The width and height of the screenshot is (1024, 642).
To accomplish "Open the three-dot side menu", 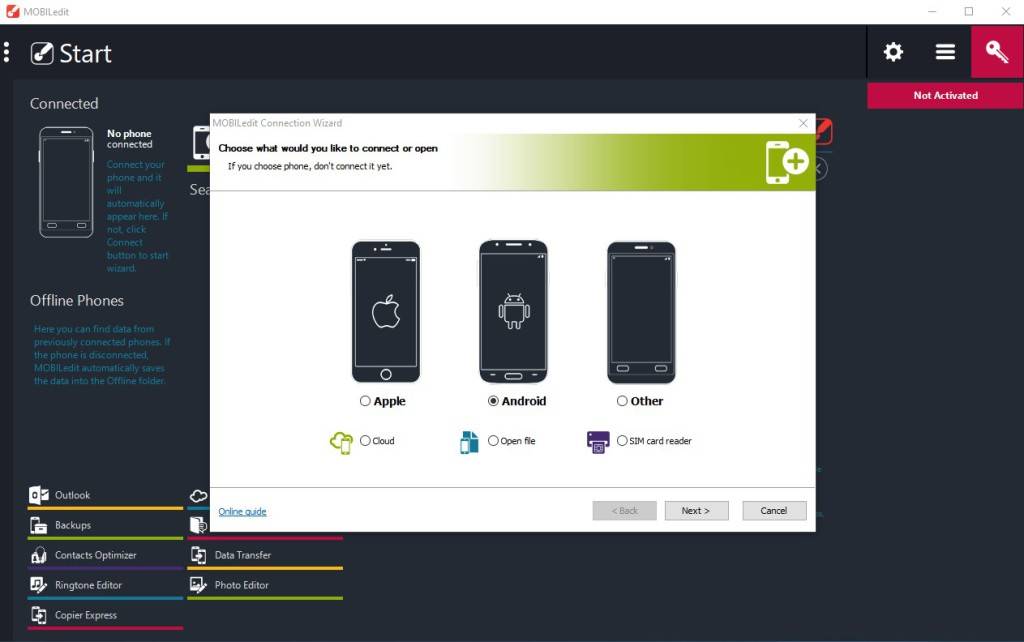I will tap(7, 52).
